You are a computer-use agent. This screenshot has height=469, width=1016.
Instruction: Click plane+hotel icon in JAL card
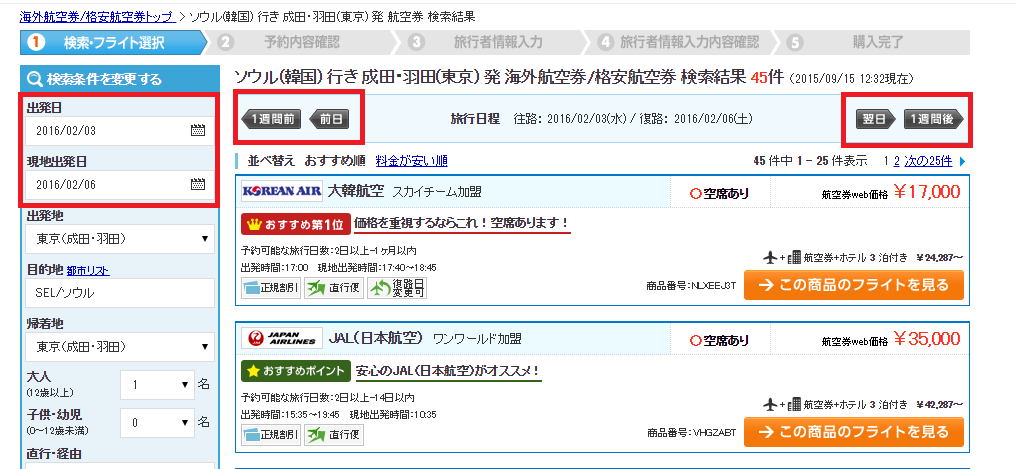click(782, 405)
